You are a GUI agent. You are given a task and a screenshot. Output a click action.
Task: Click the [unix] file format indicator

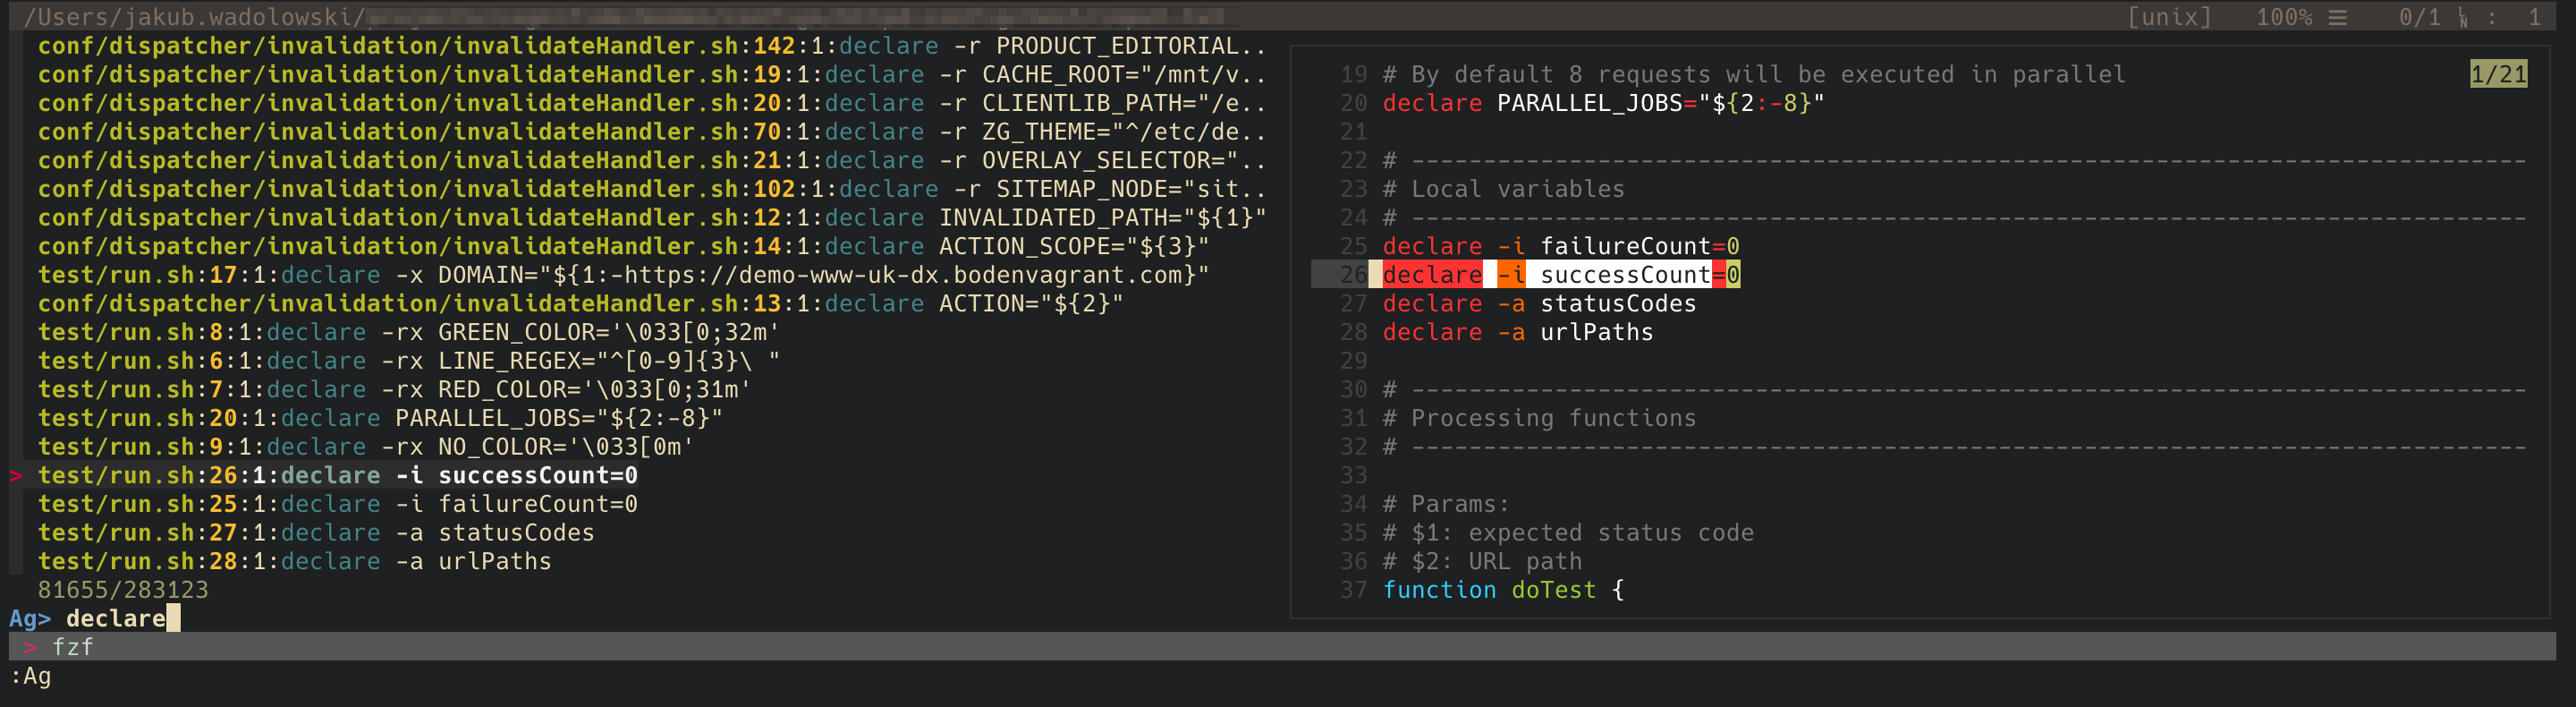2169,17
